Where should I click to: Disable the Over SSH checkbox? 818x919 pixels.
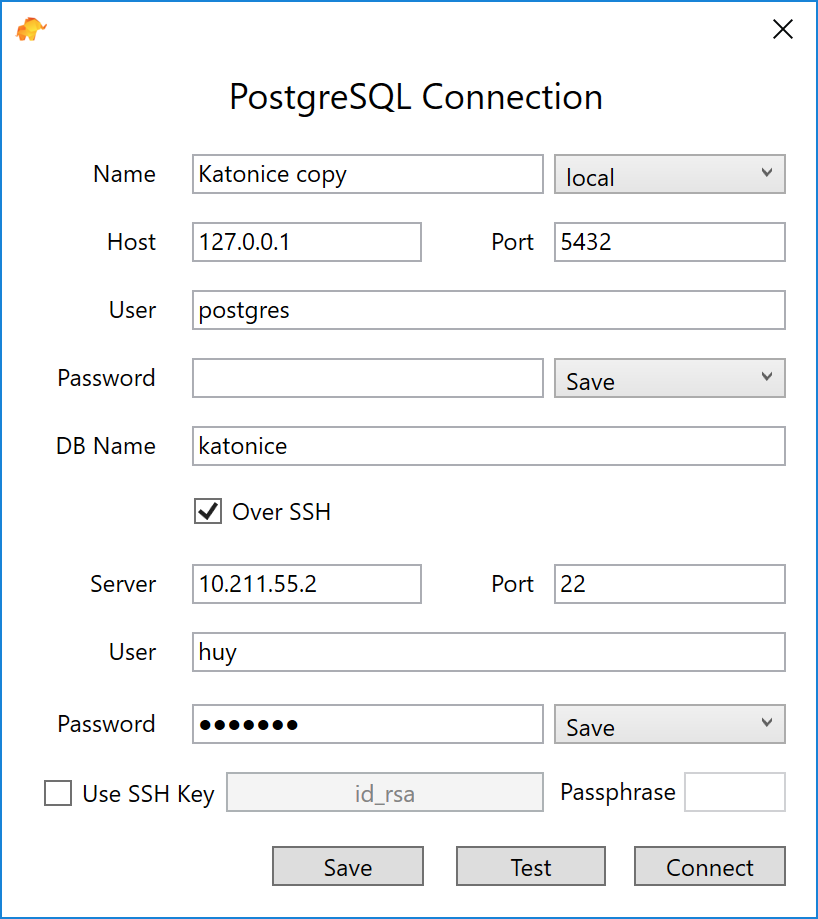(208, 511)
